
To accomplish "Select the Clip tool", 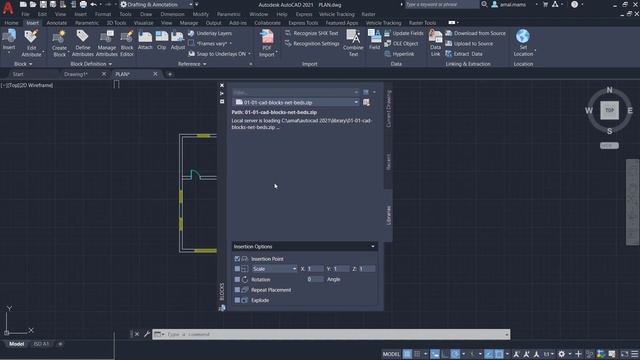I will (162, 40).
